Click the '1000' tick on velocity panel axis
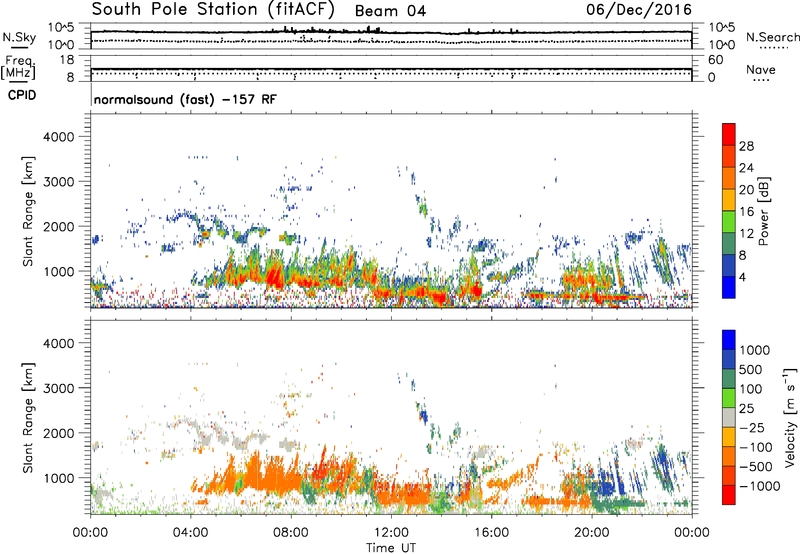This screenshot has height=554, width=800. point(58,478)
